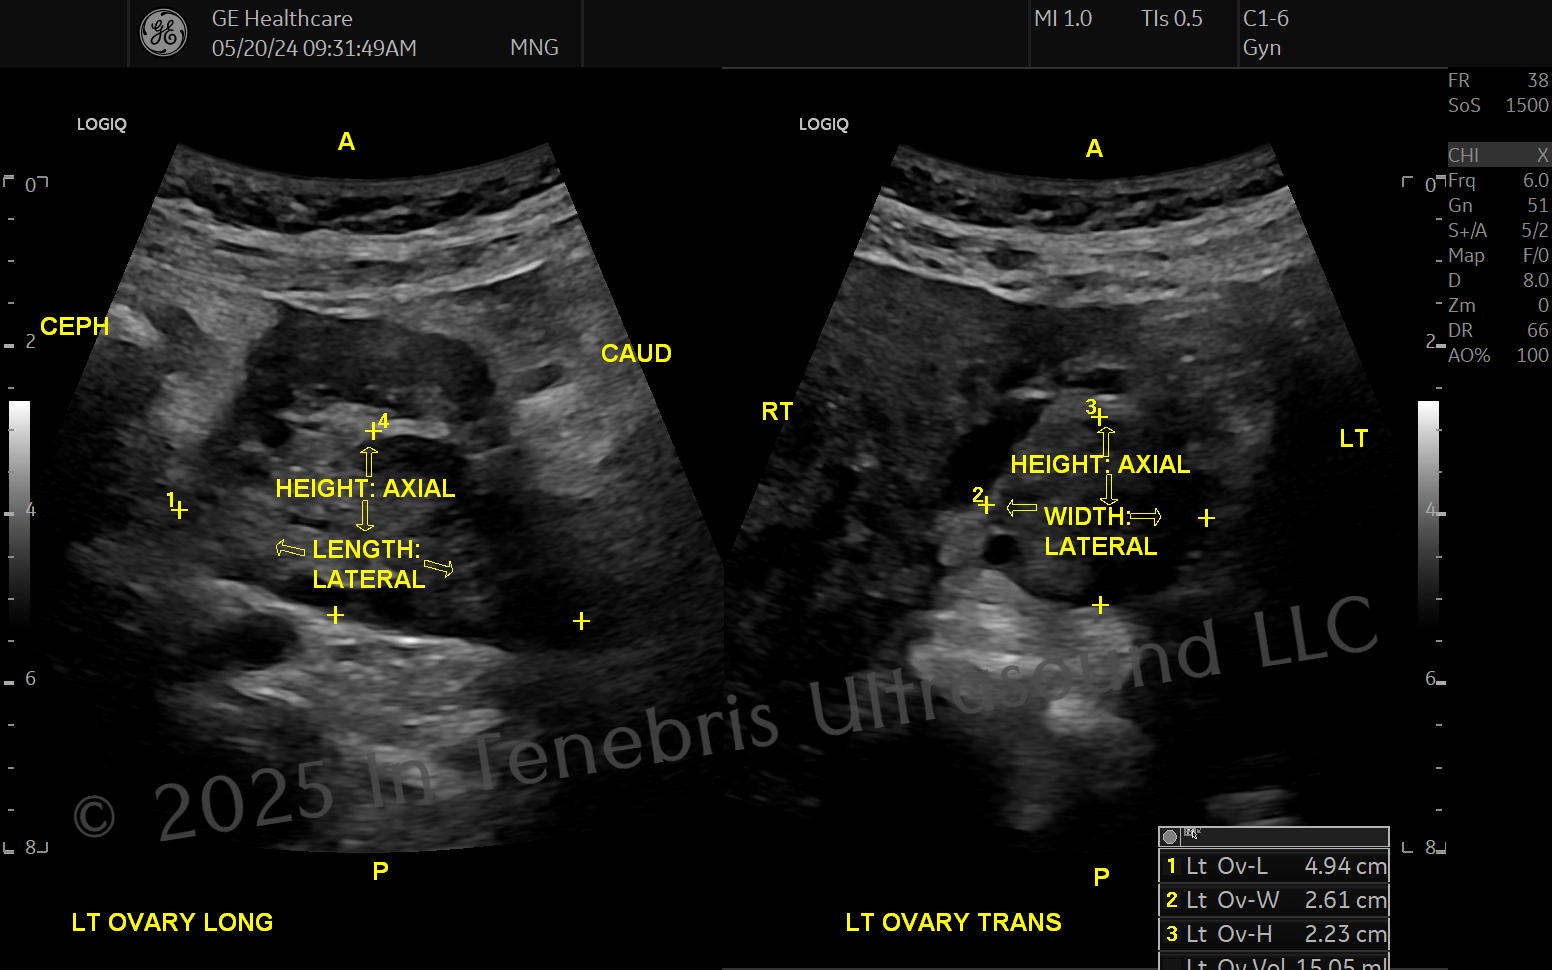Click the gray circle in measurement window header
The width and height of the screenshot is (1552, 970).
[x=1170, y=837]
